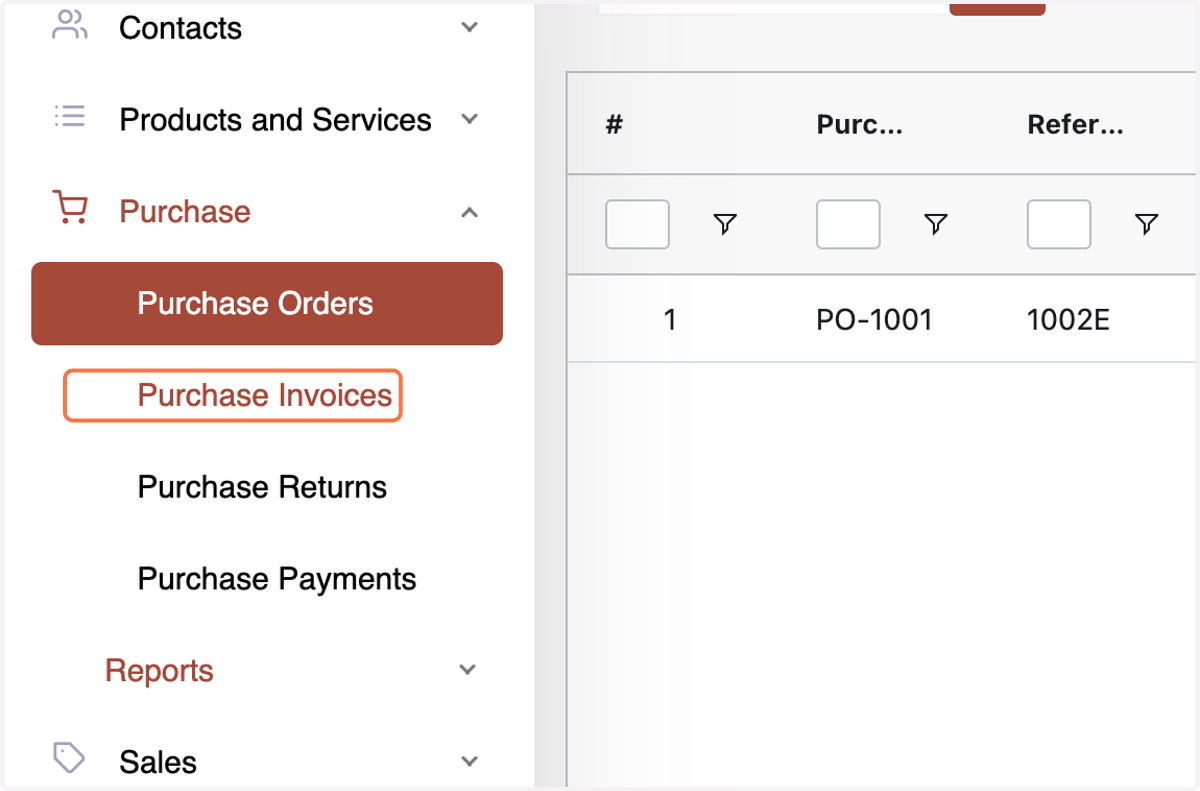
Task: Open filter options for the # column
Action: tap(725, 224)
